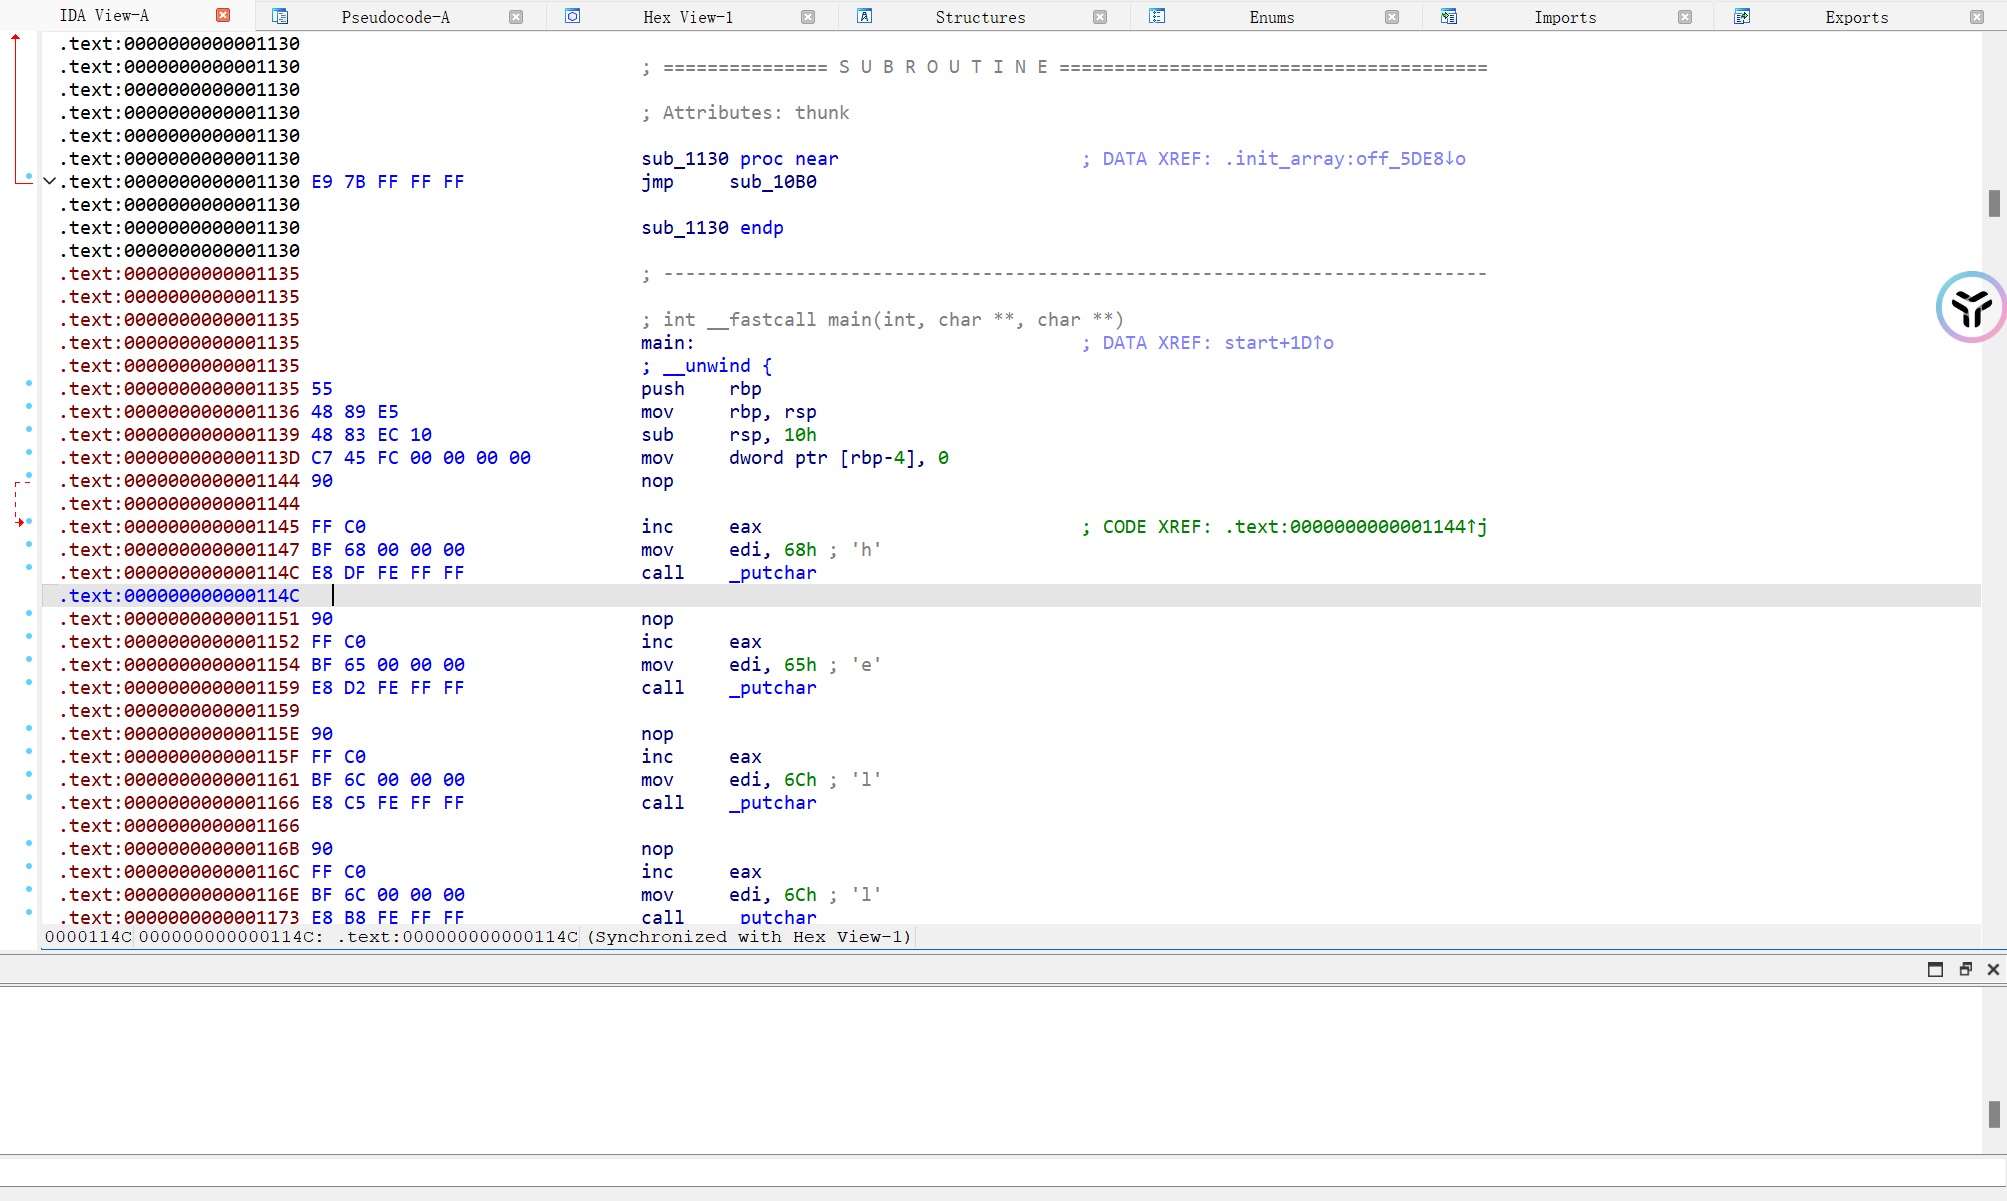
Task: Open the floating round assistant icon
Action: click(x=1971, y=307)
